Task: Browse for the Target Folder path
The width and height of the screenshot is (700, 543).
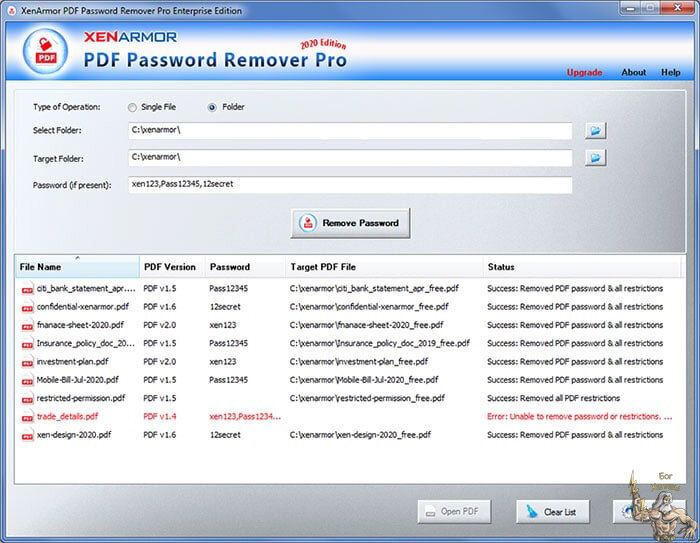Action: coord(596,158)
